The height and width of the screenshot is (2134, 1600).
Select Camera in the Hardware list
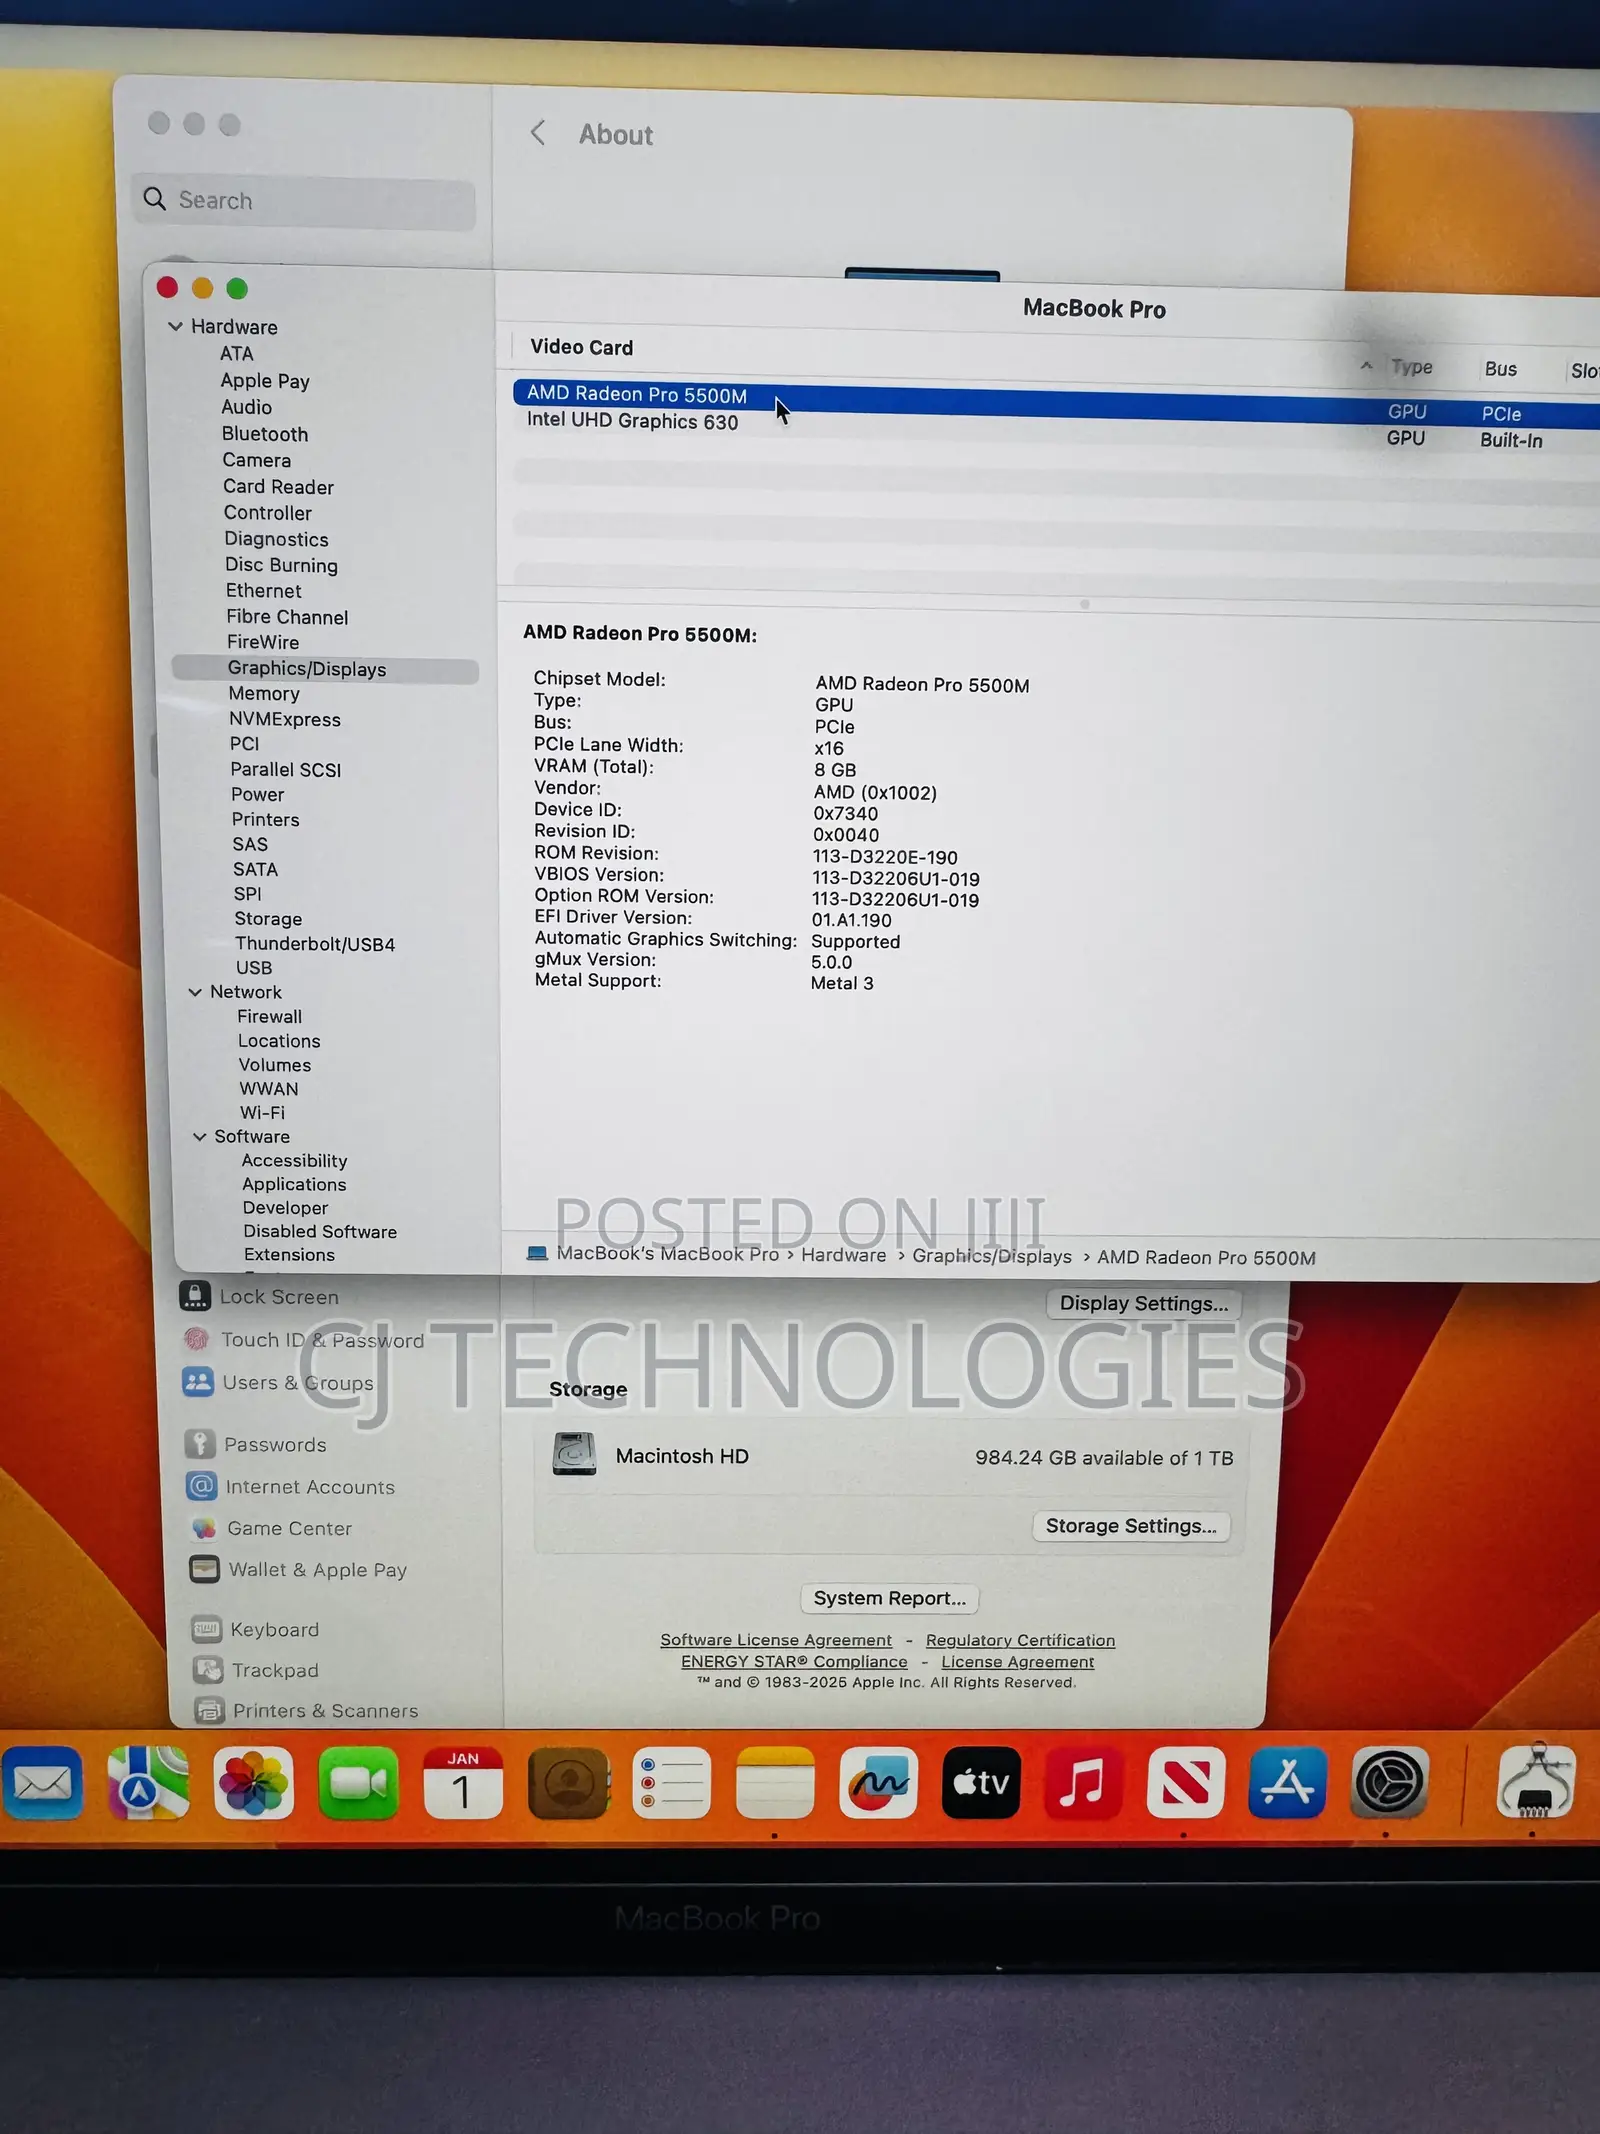(x=256, y=460)
